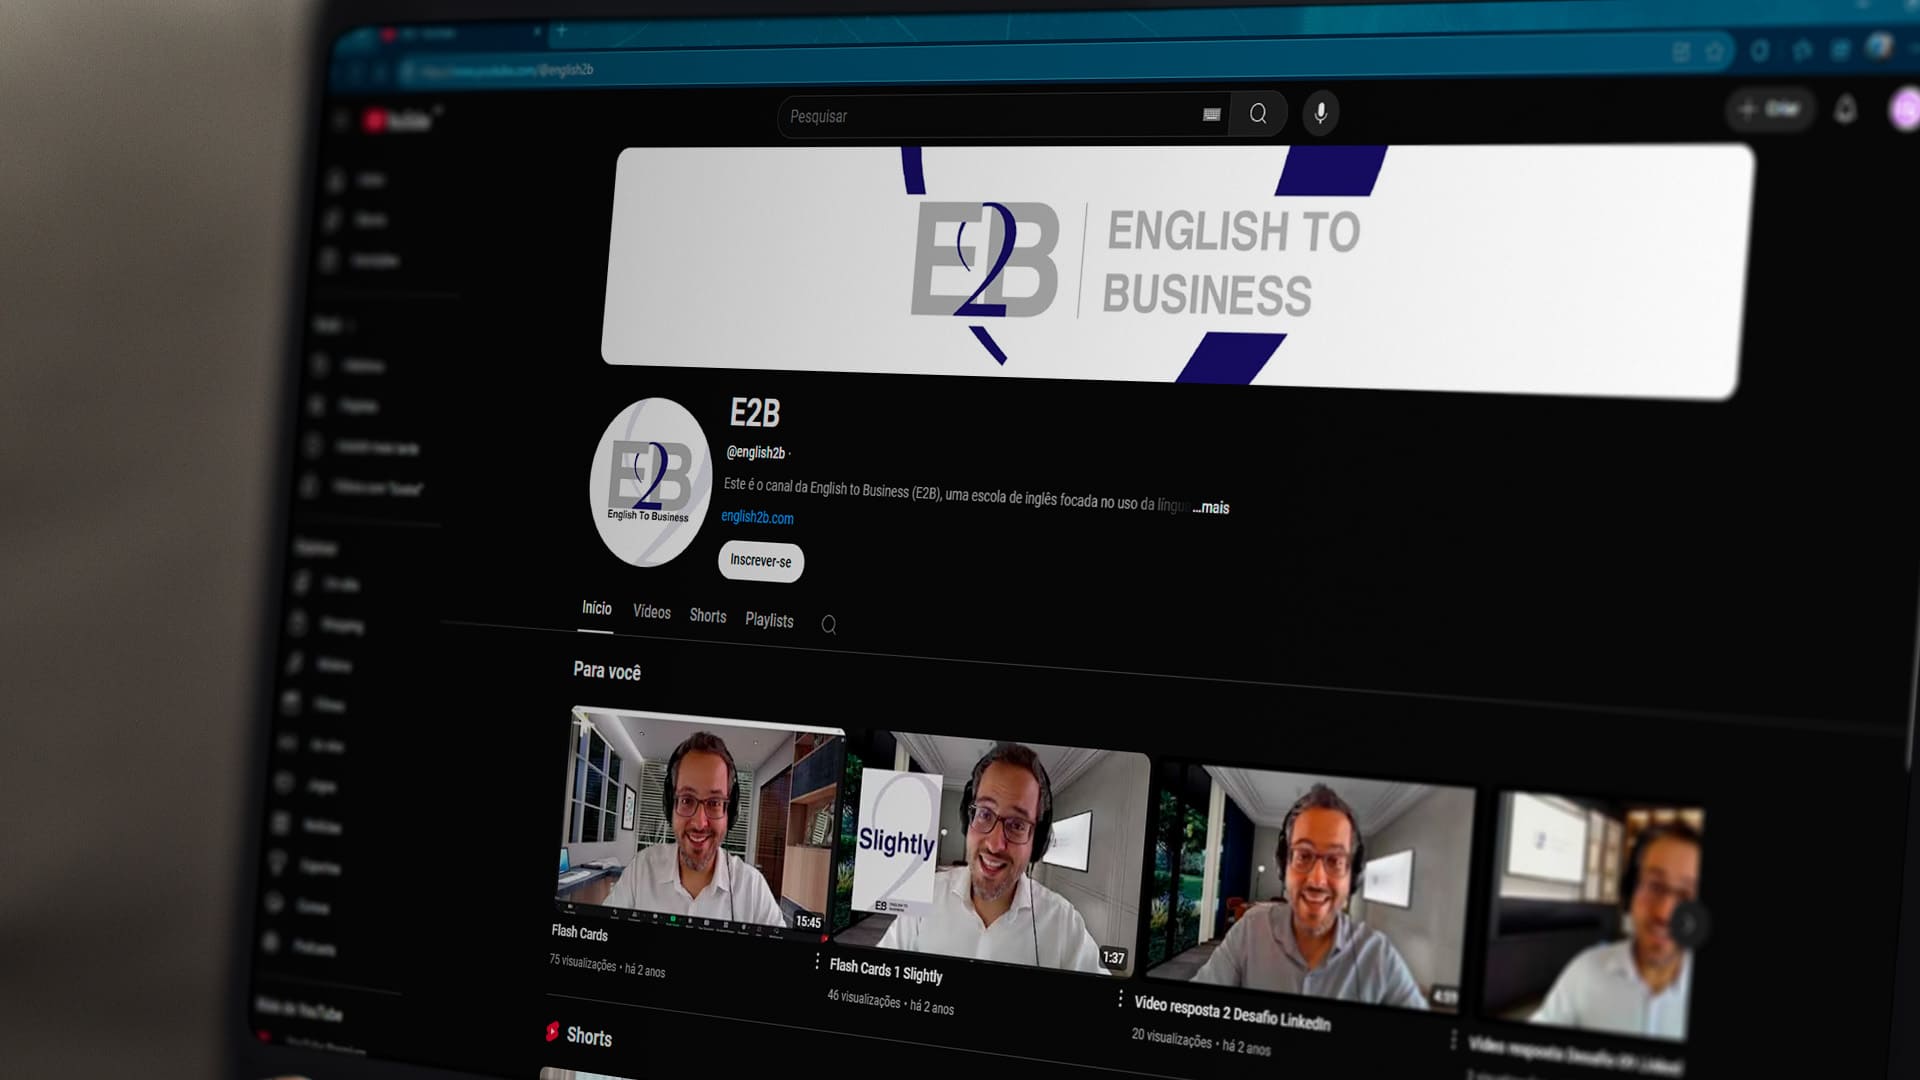Open a new browser tab with plus
Screen dimensions: 1920x1080
click(x=561, y=31)
